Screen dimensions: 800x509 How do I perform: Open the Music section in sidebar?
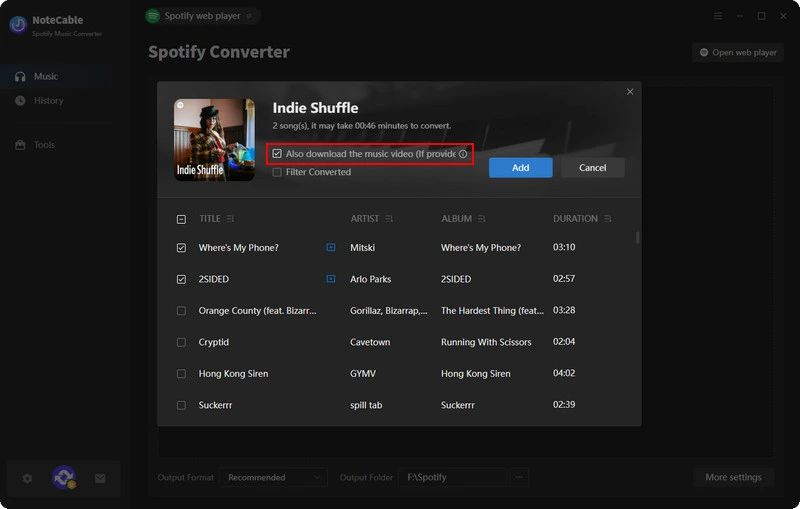(56, 77)
